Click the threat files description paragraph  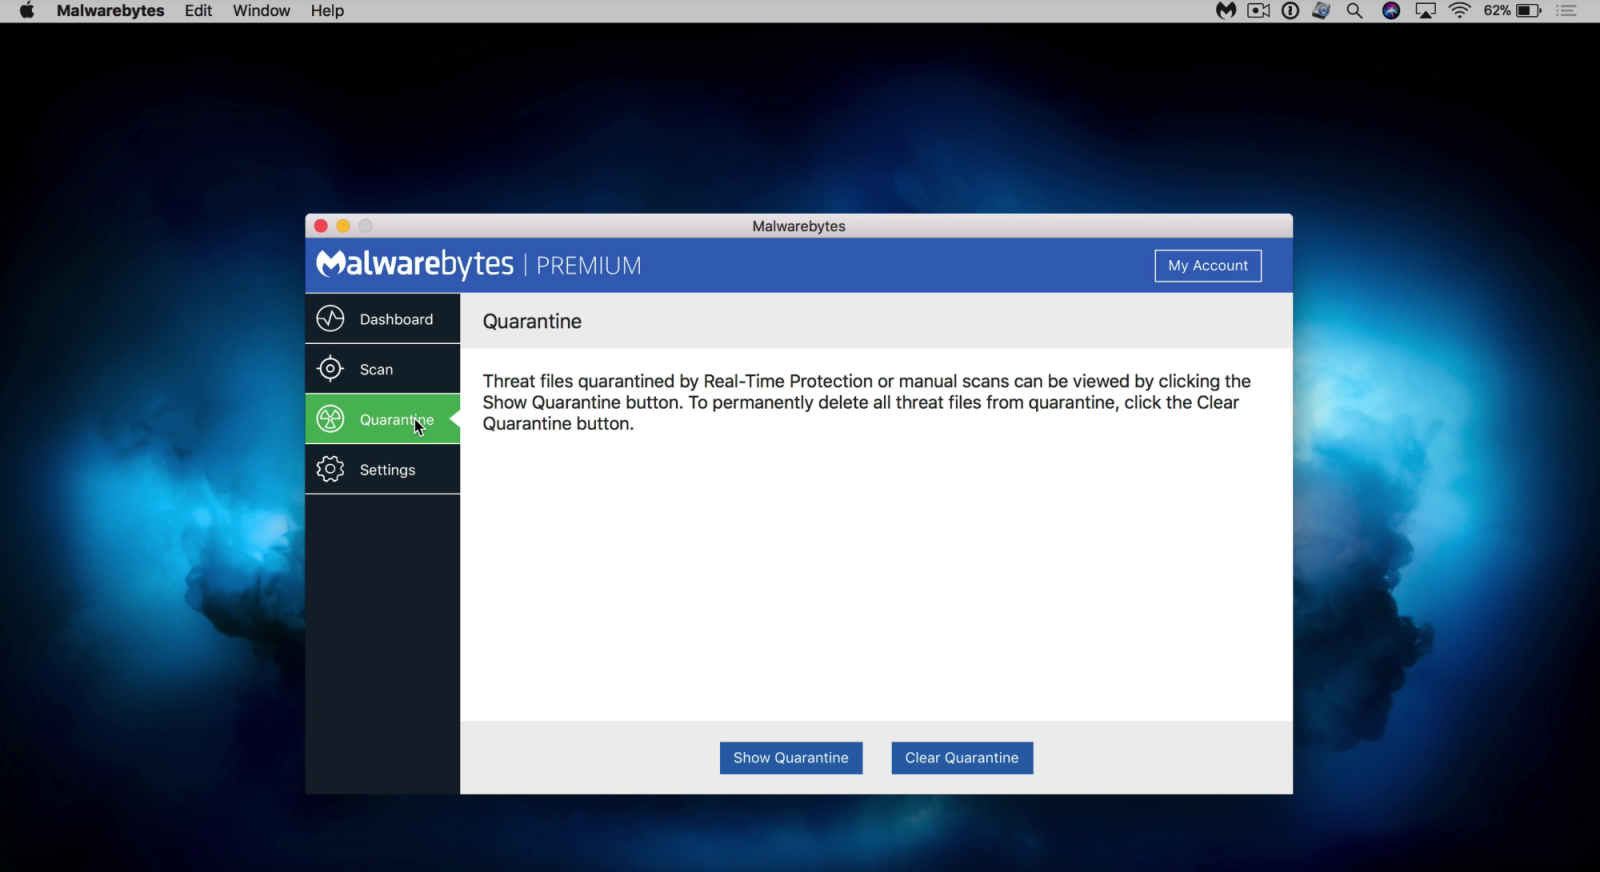point(867,402)
